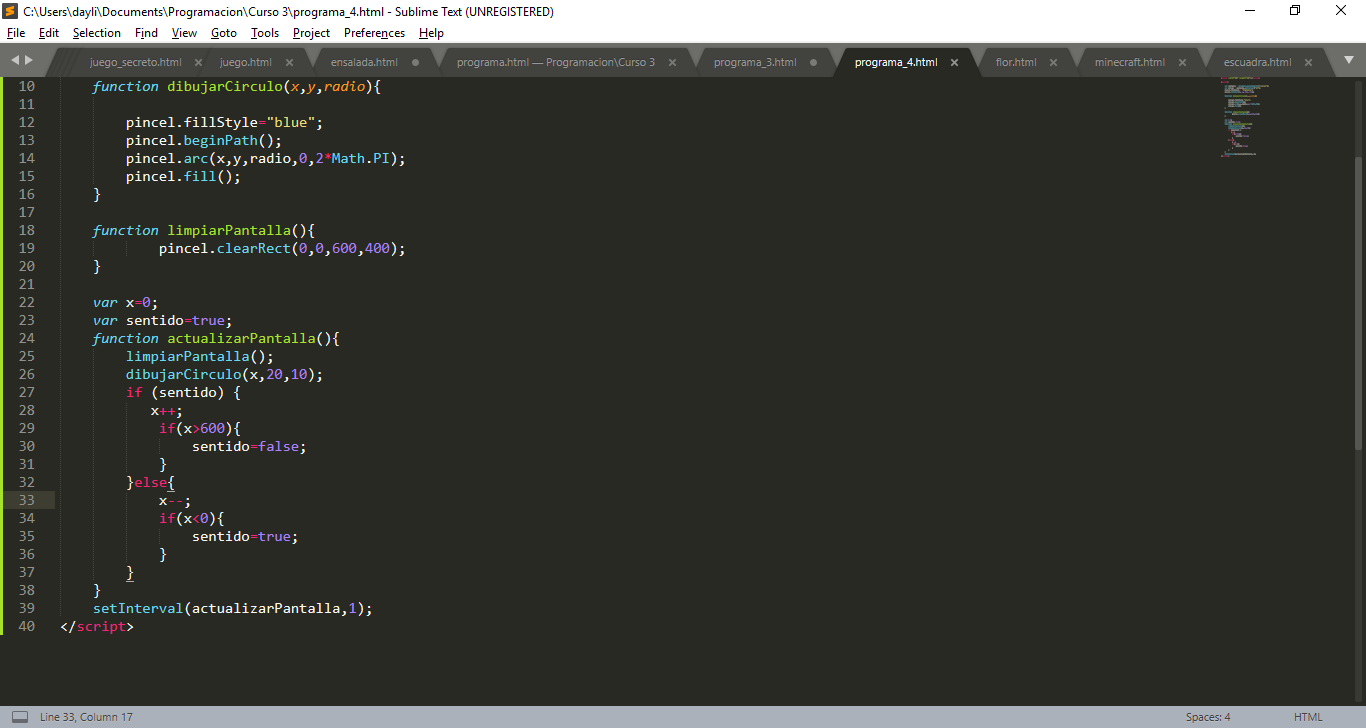
Task: Place cursor on 'if(x>600){' line
Action: [x=200, y=428]
